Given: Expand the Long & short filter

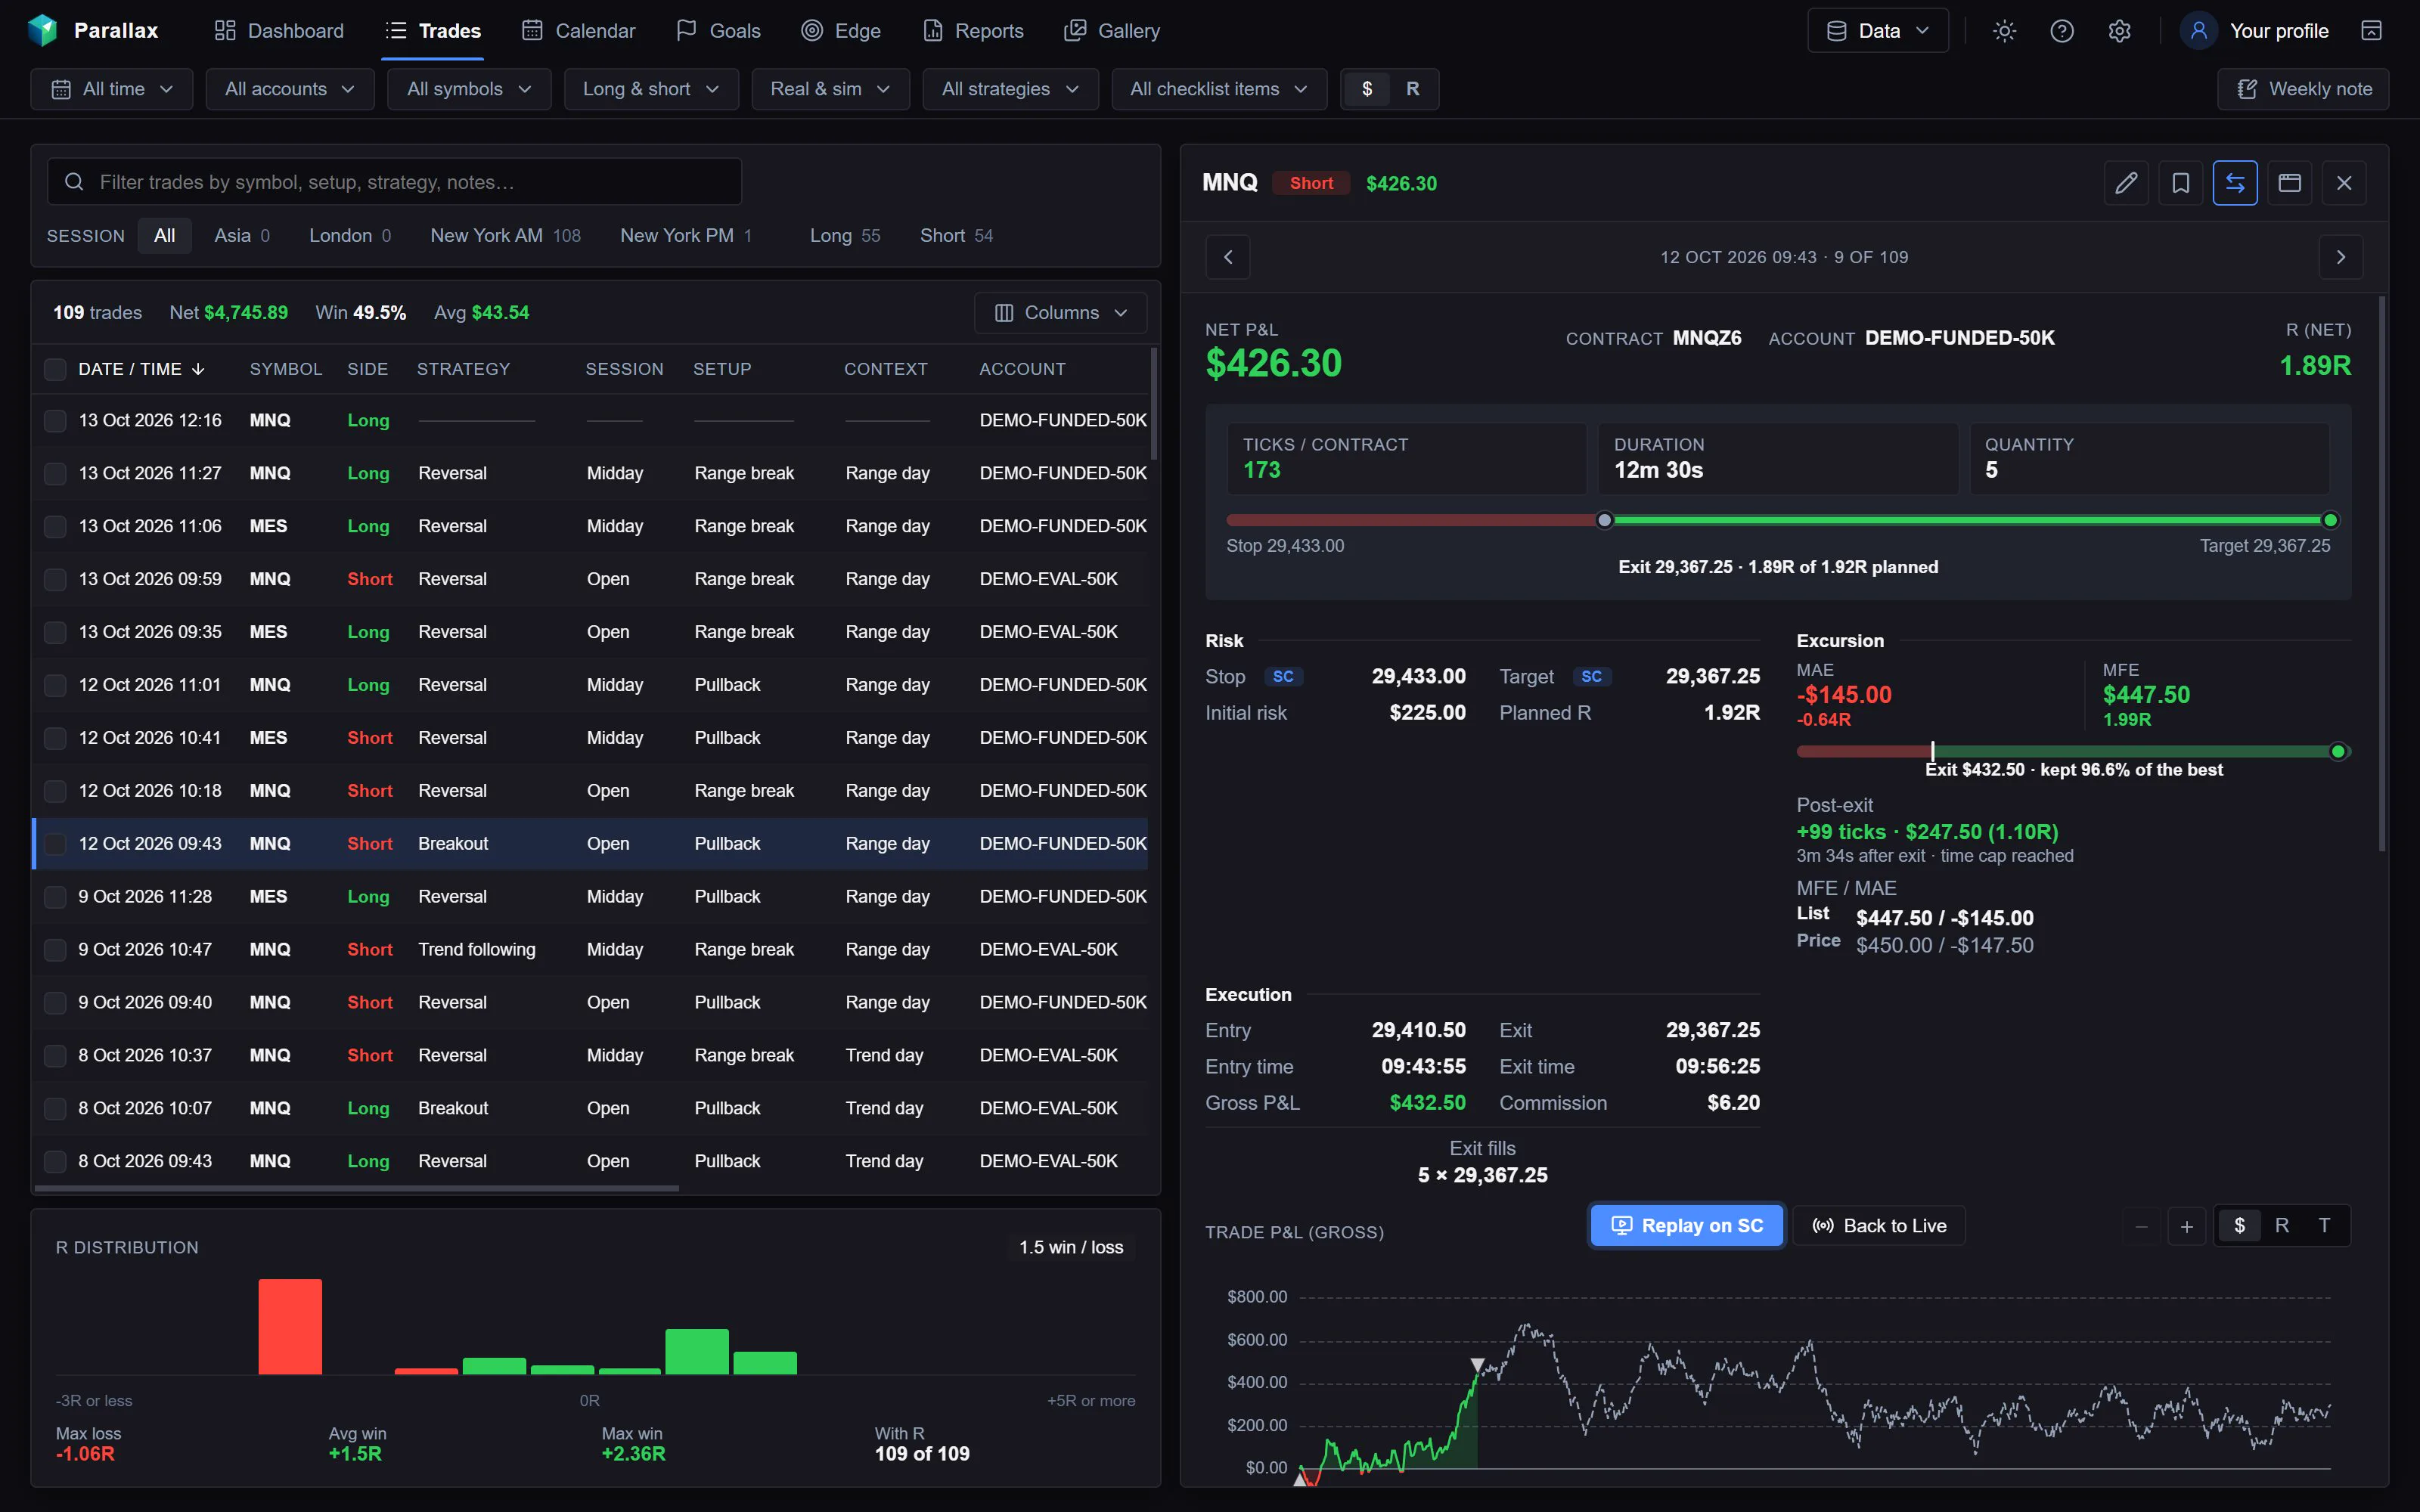Looking at the screenshot, I should pyautogui.click(x=651, y=89).
